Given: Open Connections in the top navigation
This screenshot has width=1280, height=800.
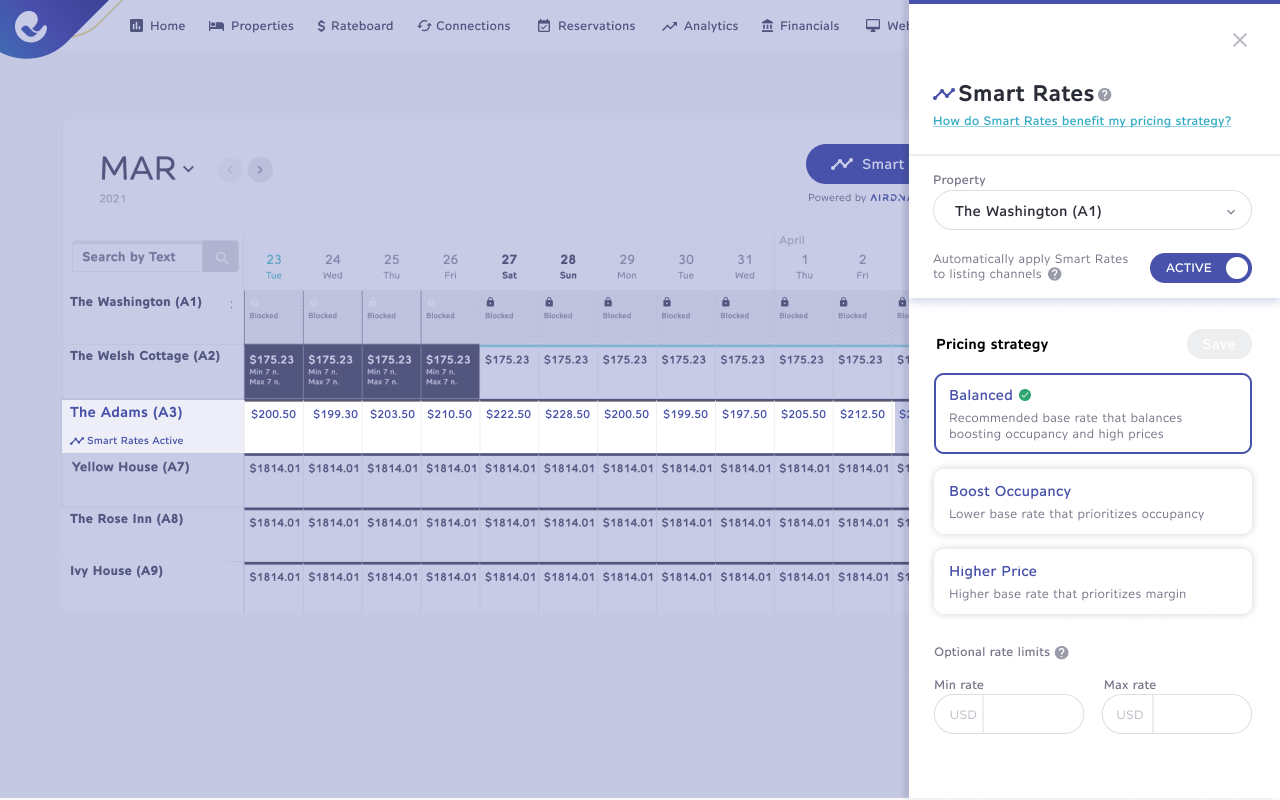Looking at the screenshot, I should point(464,26).
